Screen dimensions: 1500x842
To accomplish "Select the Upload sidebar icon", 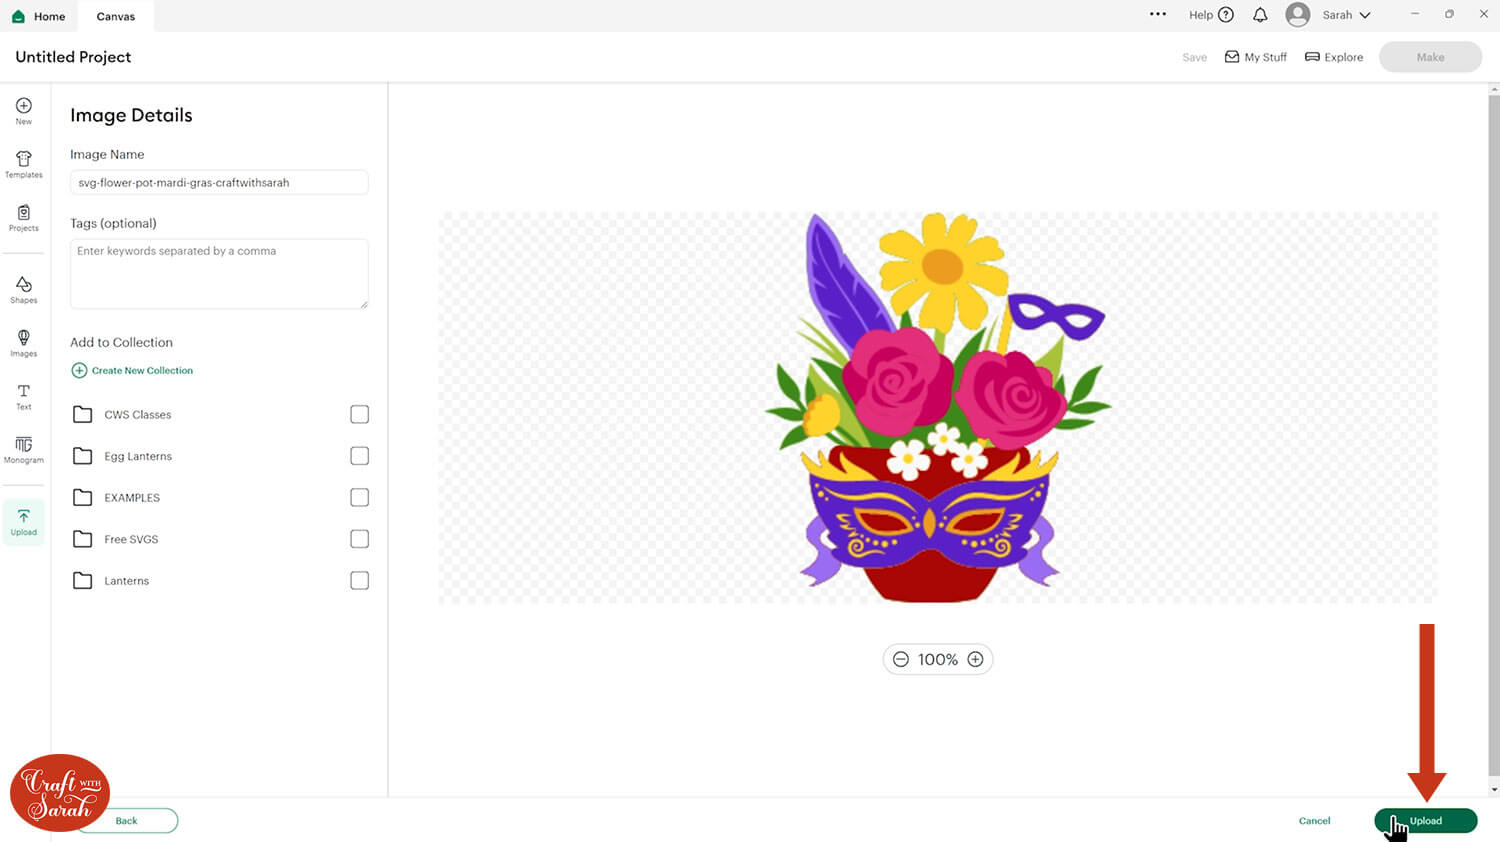I will (24, 522).
